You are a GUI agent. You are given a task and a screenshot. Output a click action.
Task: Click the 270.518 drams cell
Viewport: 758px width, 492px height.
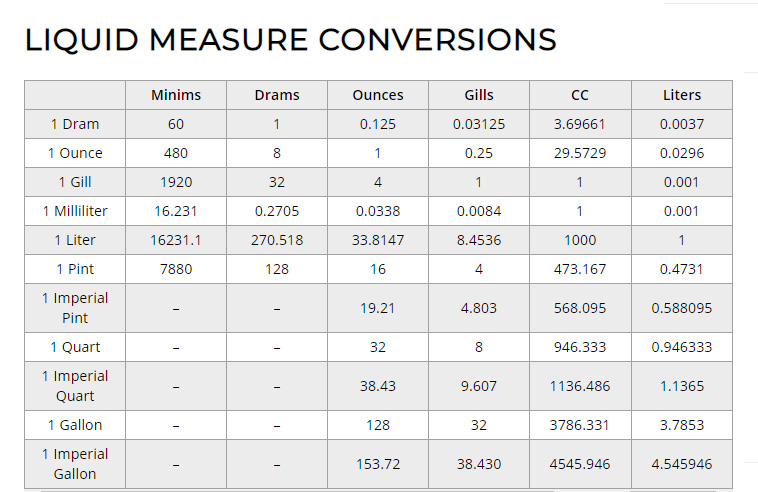coord(277,240)
